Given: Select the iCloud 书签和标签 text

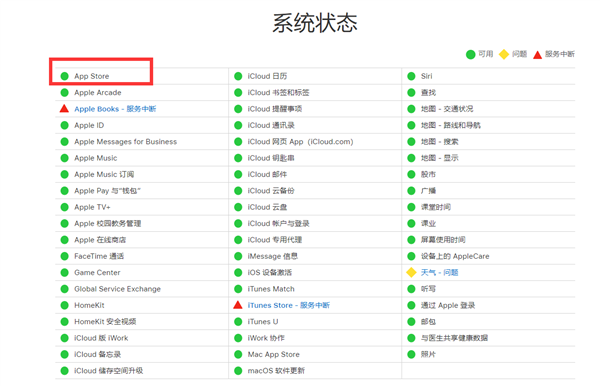Looking at the screenshot, I should 279,93.
